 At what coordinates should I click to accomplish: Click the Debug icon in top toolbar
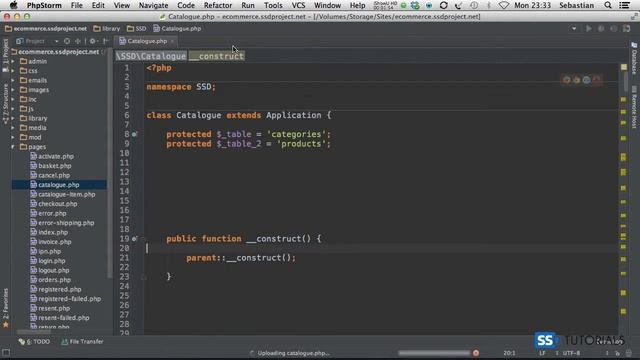[601, 29]
